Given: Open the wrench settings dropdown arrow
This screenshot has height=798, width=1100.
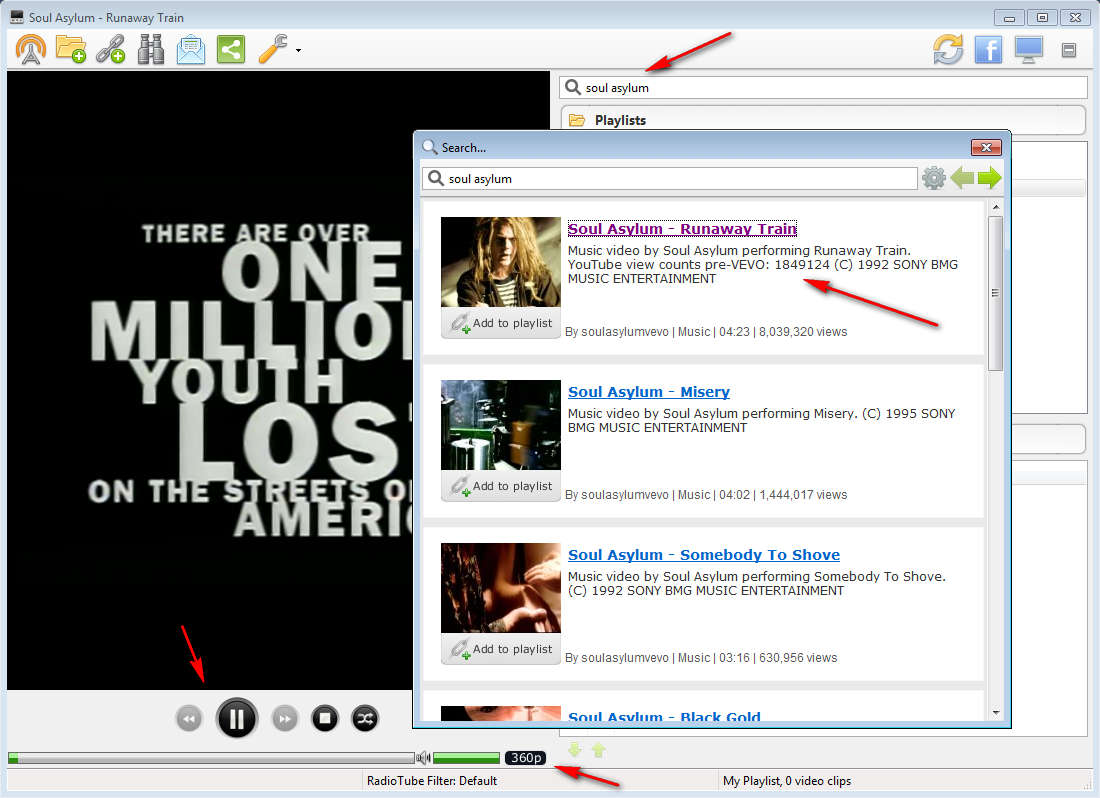Looking at the screenshot, I should [298, 50].
